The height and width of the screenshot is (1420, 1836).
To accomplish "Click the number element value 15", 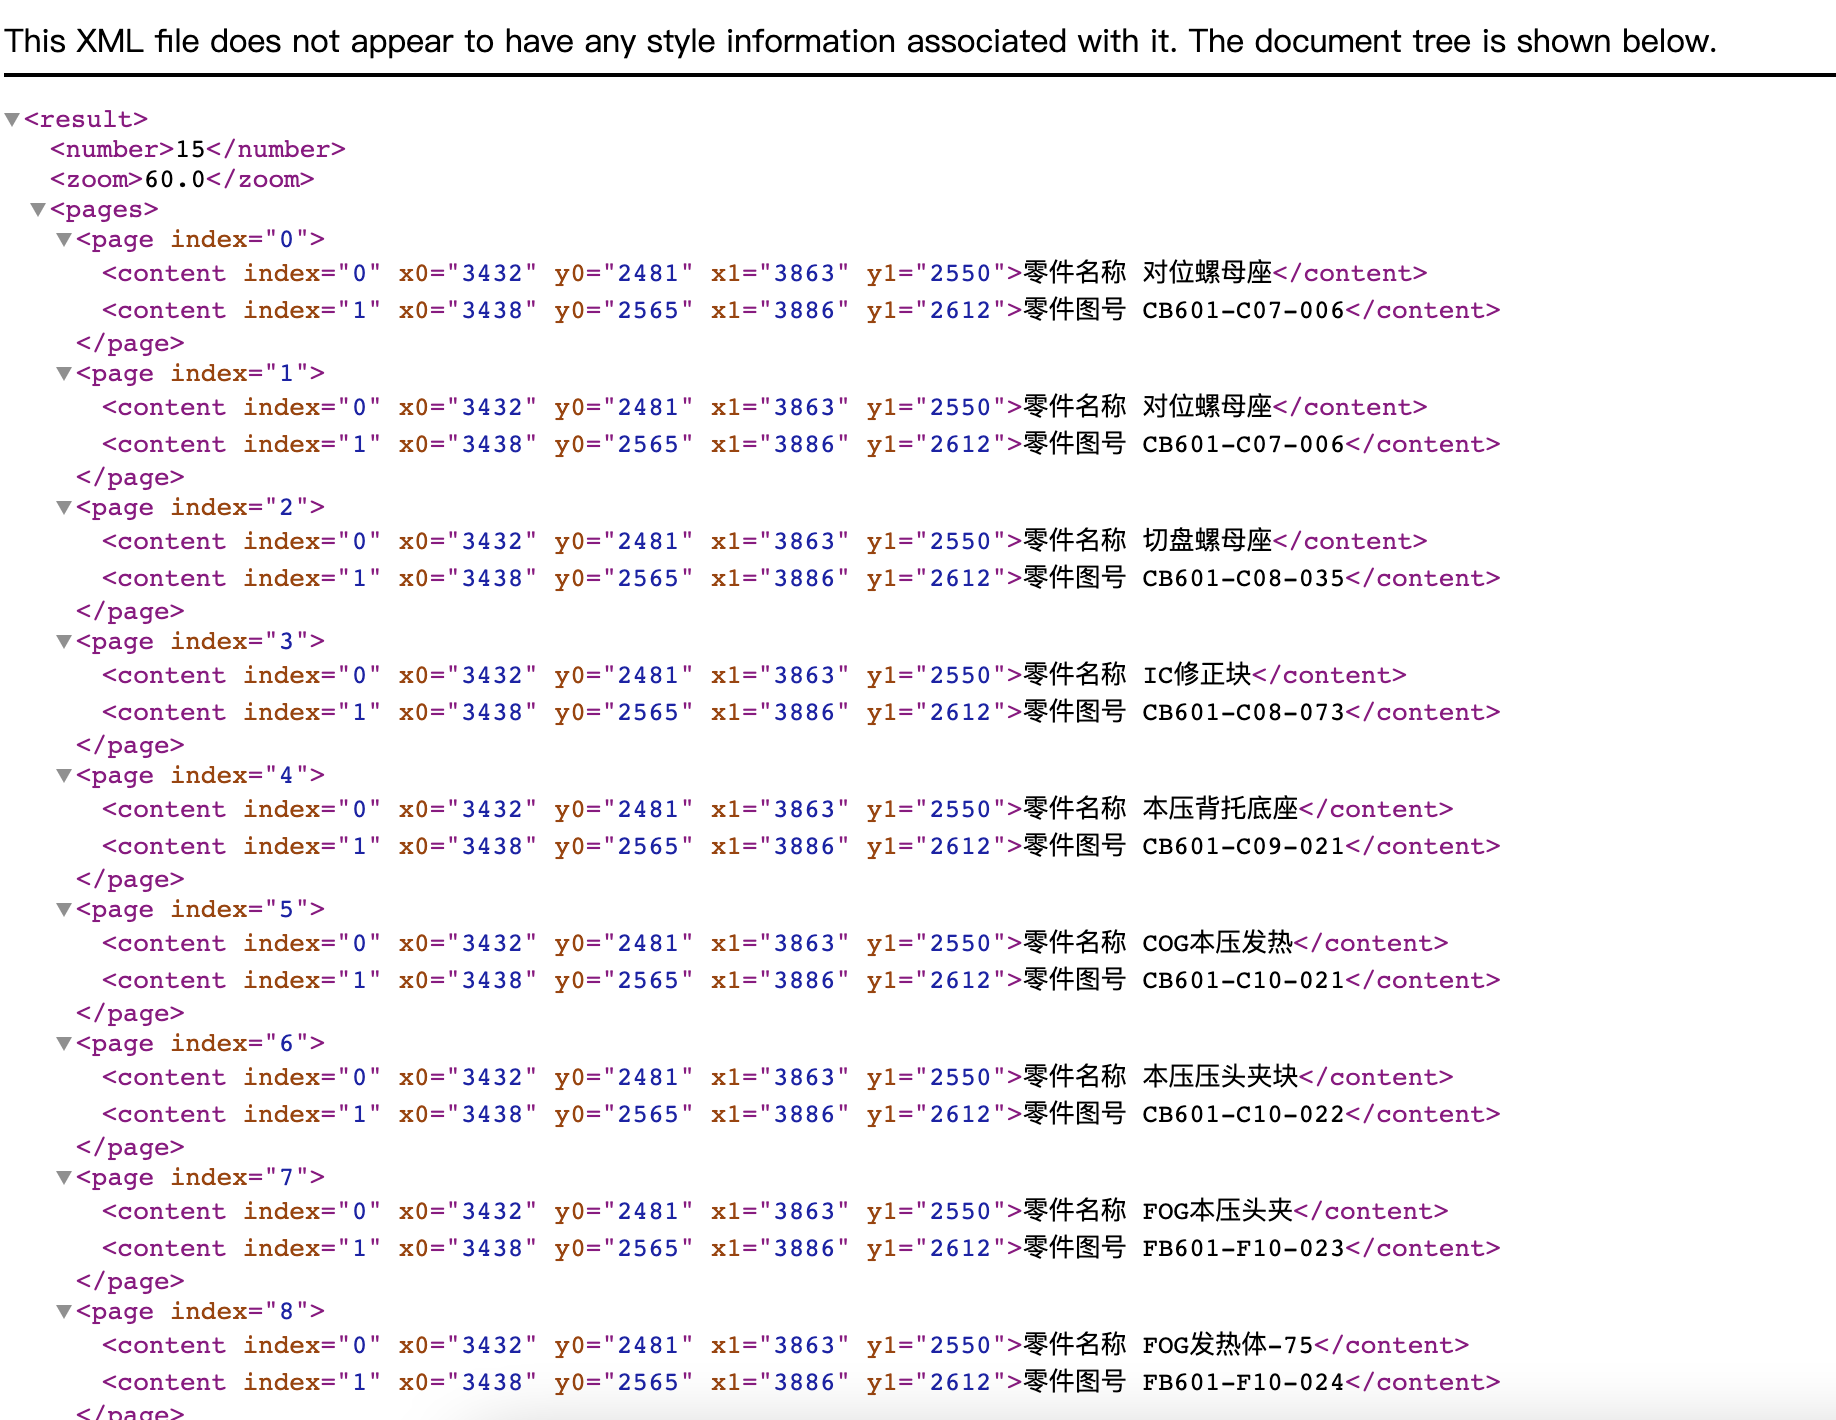I will 190,150.
